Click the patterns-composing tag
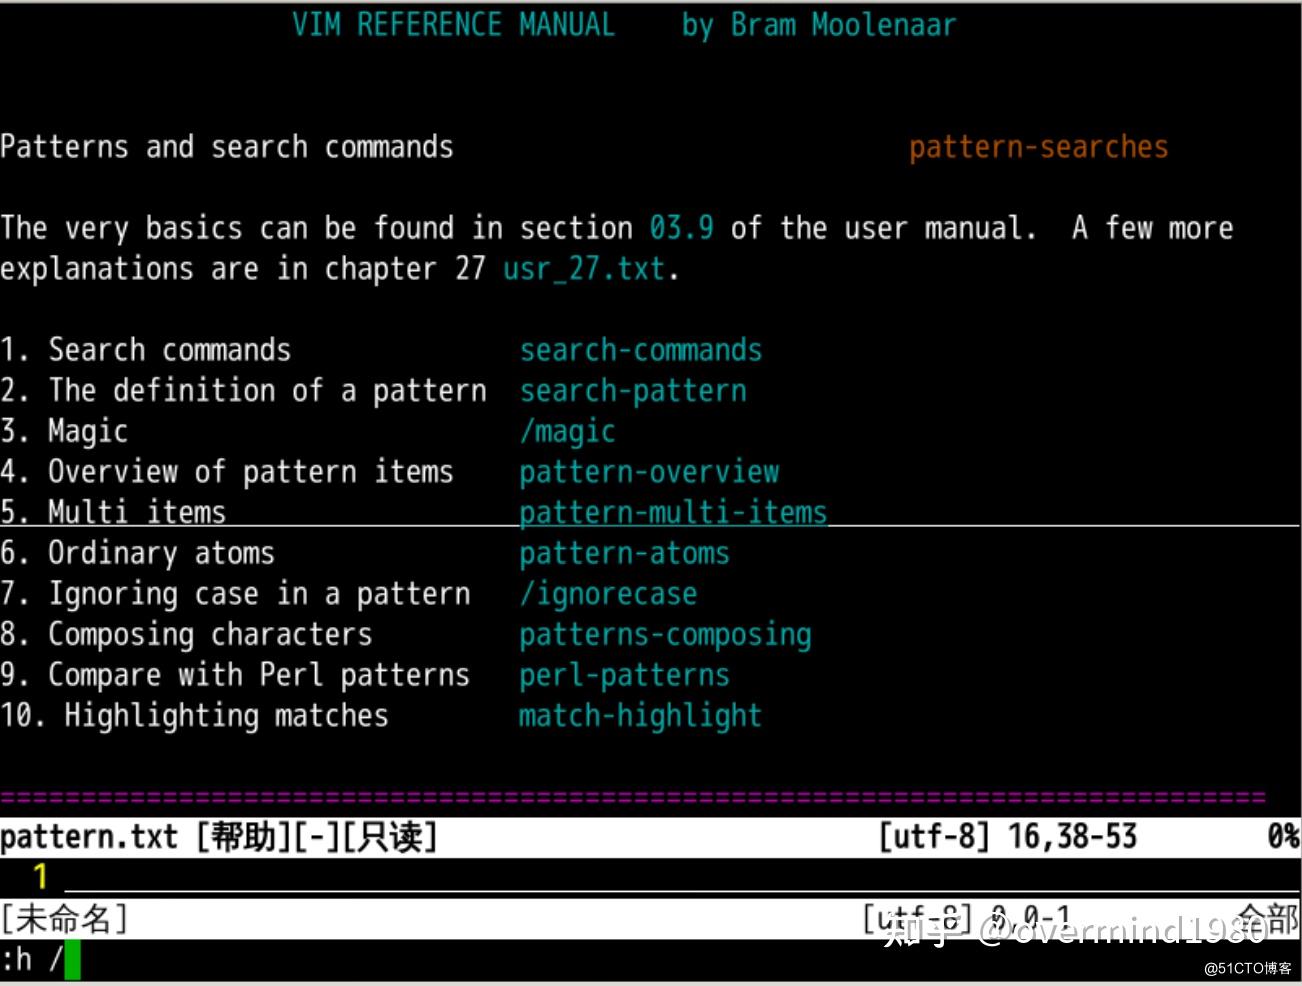1302x986 pixels. tap(665, 634)
